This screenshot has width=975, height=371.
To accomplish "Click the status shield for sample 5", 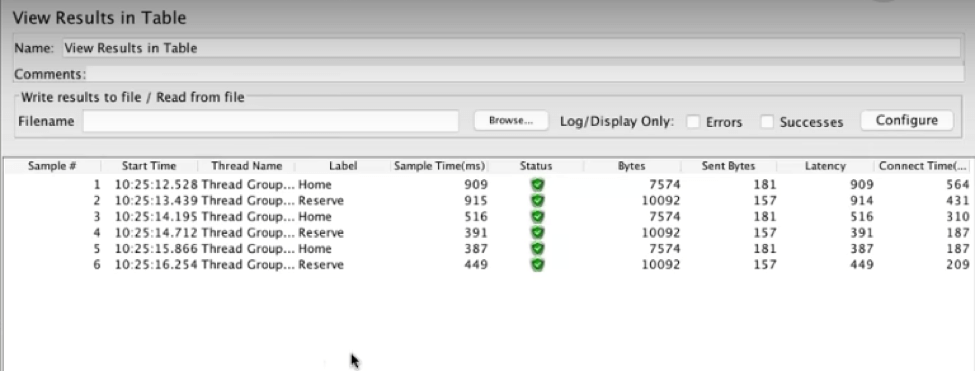I will [x=537, y=249].
